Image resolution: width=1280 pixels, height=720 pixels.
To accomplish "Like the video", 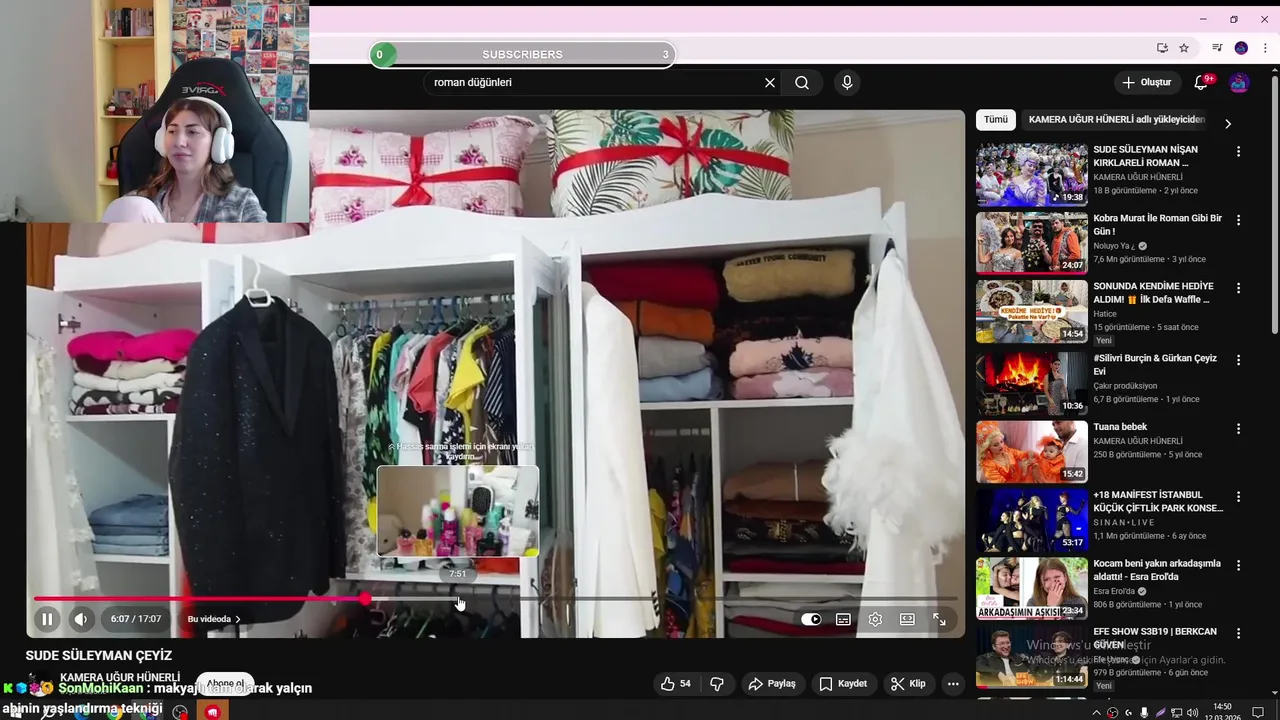I will tap(676, 684).
